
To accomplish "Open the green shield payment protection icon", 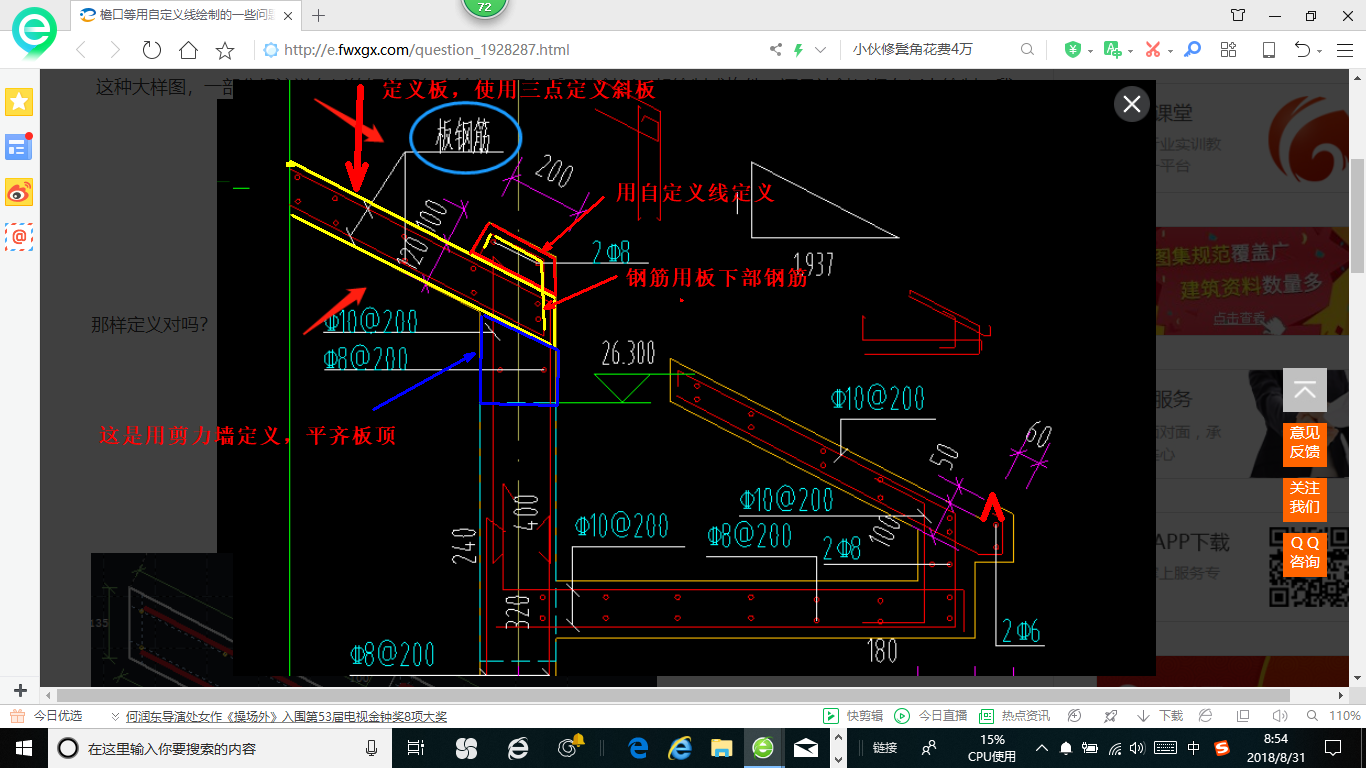I will [1073, 50].
